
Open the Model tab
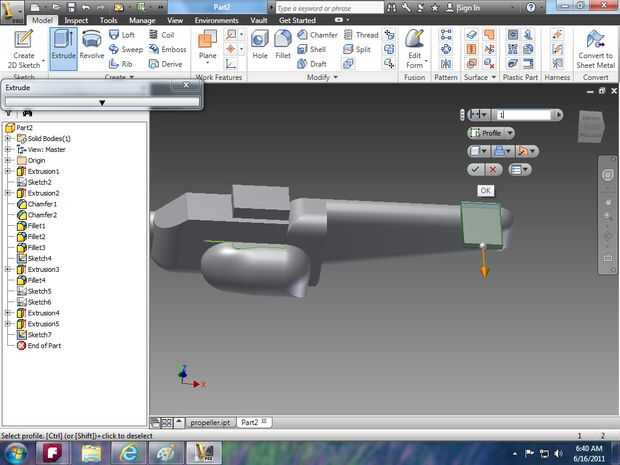coord(42,20)
